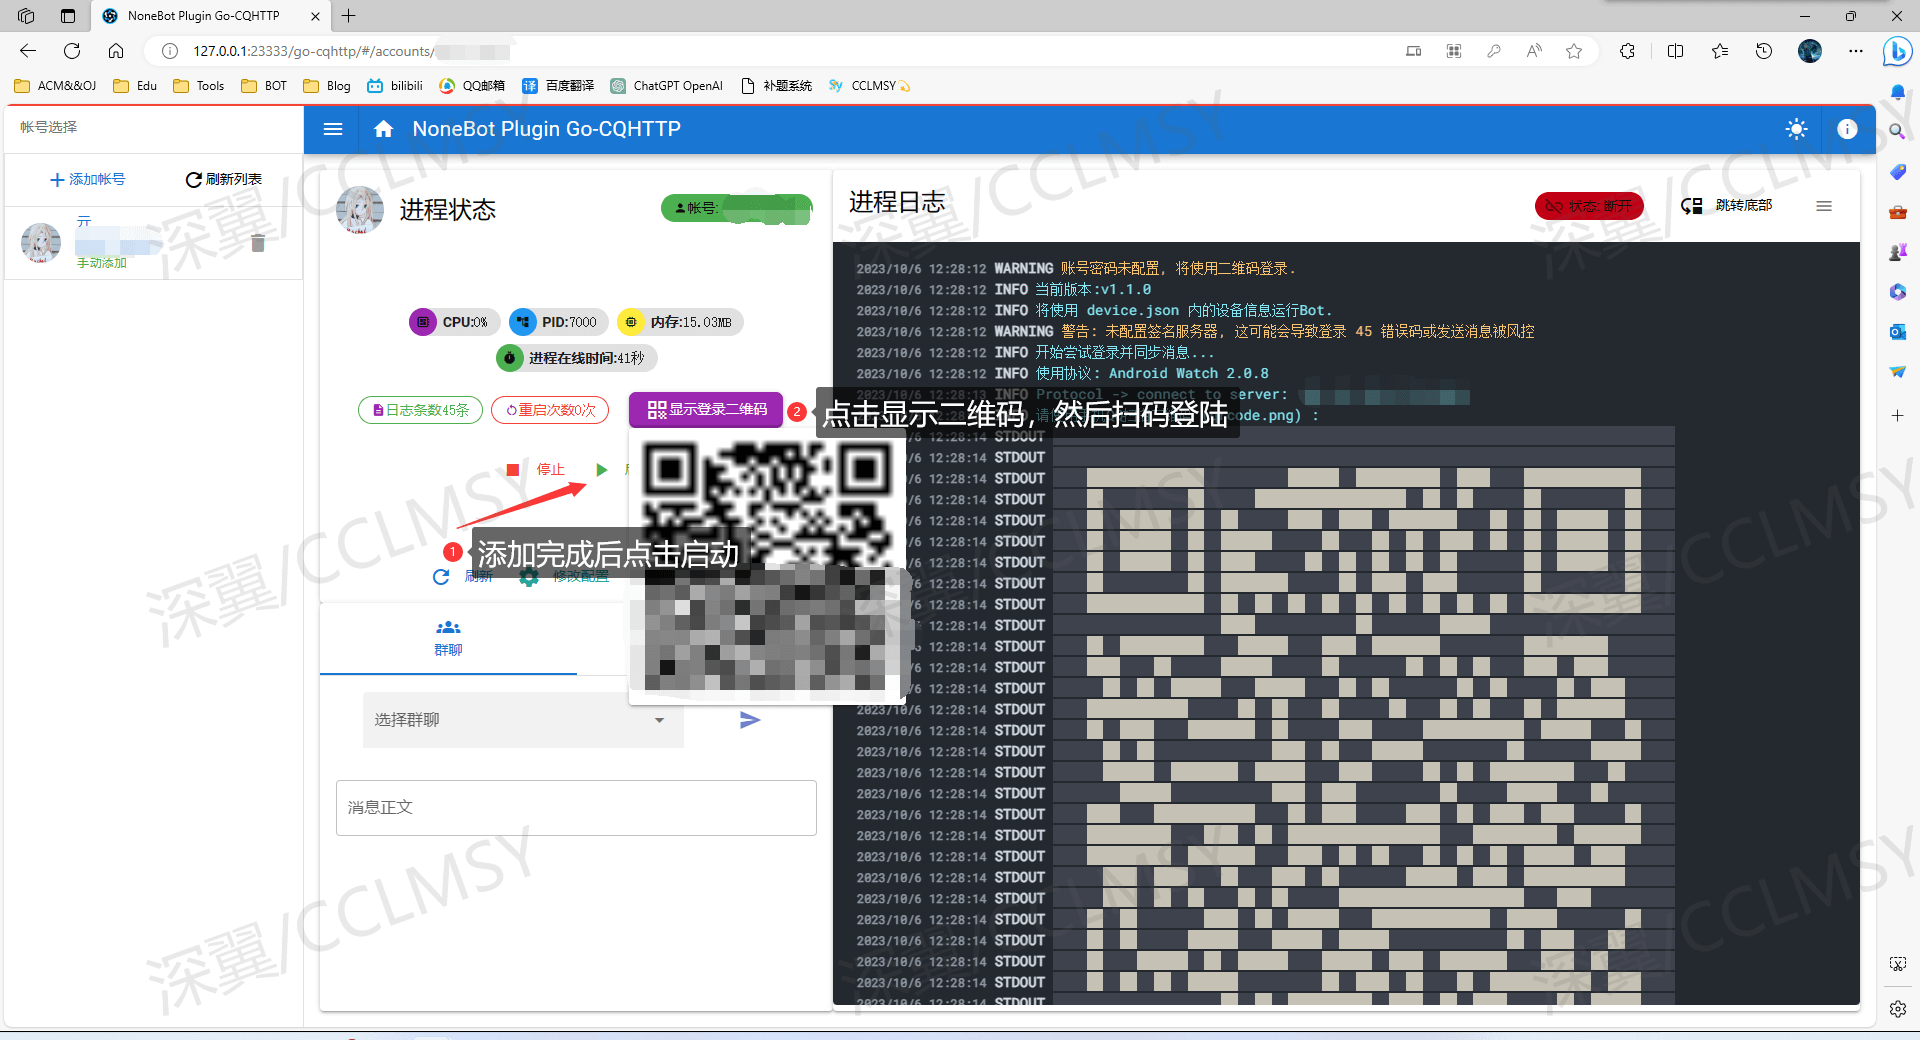
Task: Open the Edu bookmarks folder
Action: pyautogui.click(x=135, y=86)
